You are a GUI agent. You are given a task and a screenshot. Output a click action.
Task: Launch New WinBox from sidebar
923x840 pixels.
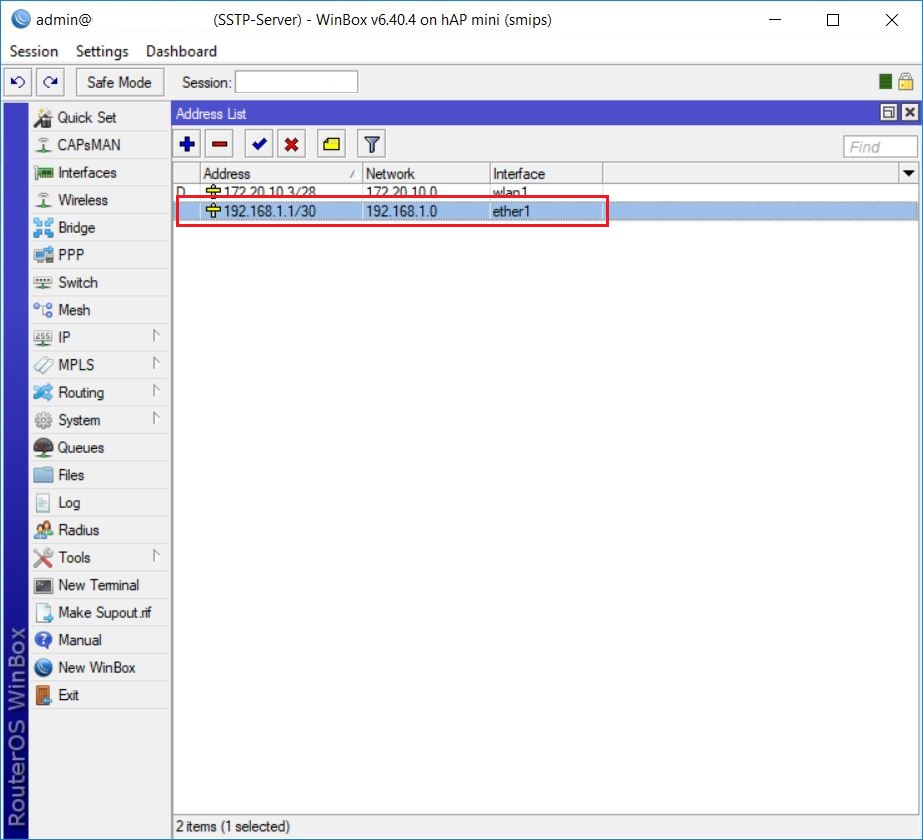click(100, 668)
